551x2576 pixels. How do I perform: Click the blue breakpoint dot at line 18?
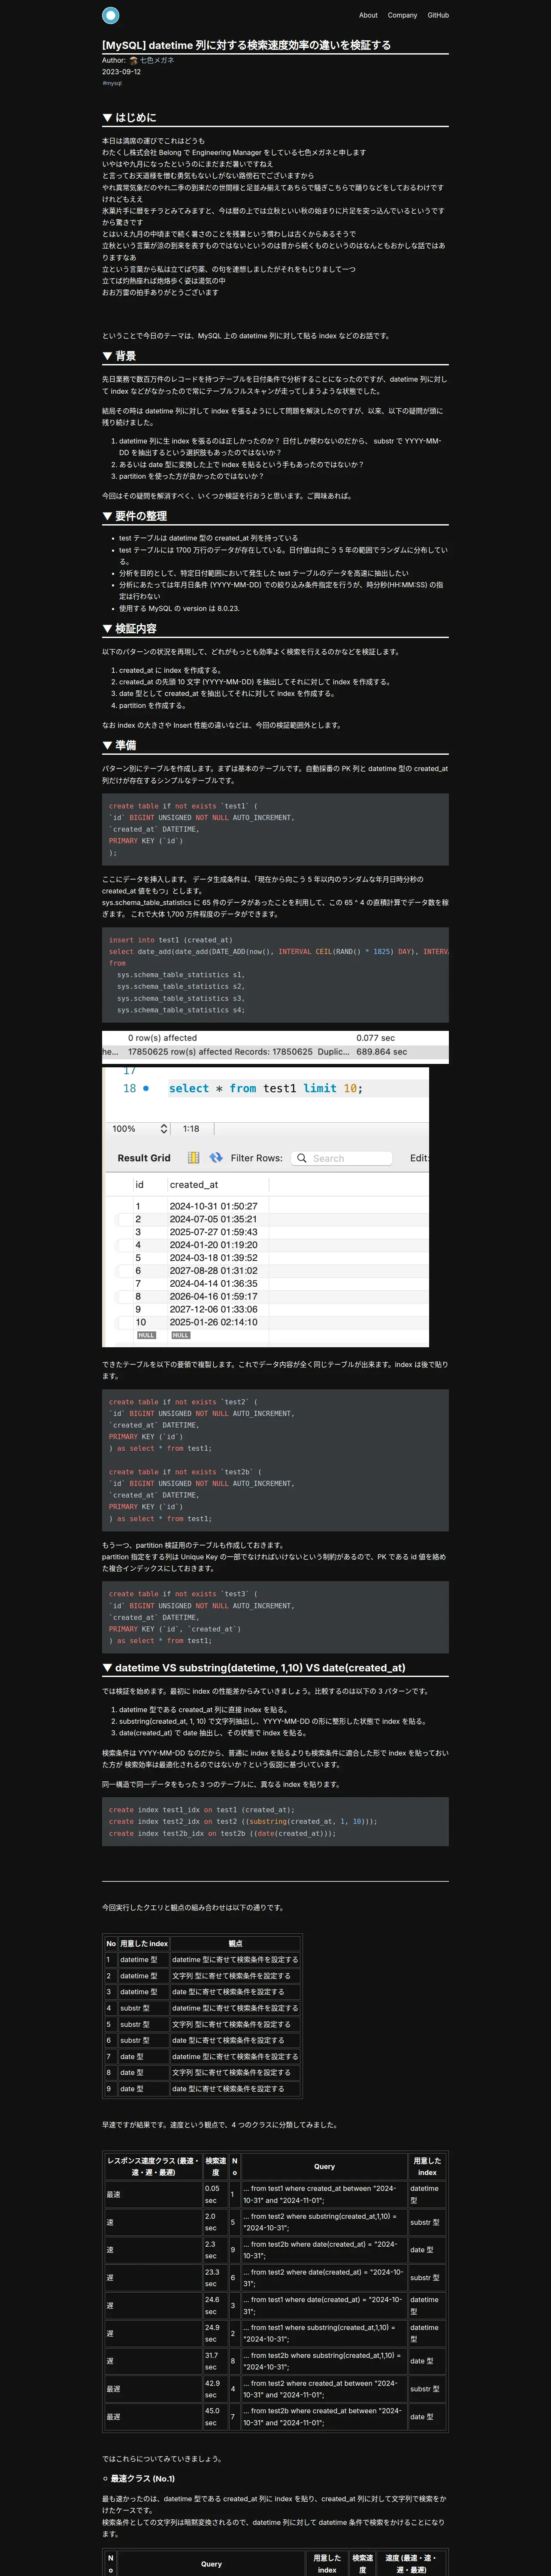tap(146, 1088)
